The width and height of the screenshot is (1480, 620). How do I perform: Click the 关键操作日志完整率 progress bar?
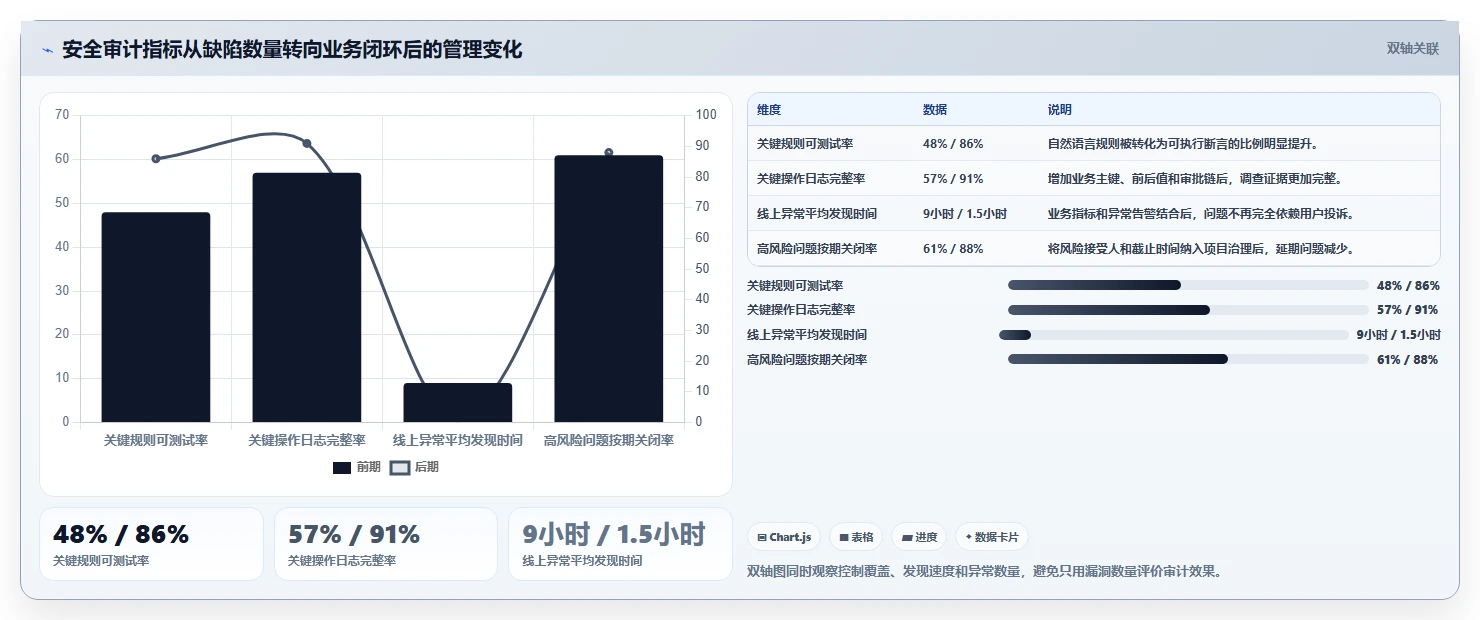1188,310
